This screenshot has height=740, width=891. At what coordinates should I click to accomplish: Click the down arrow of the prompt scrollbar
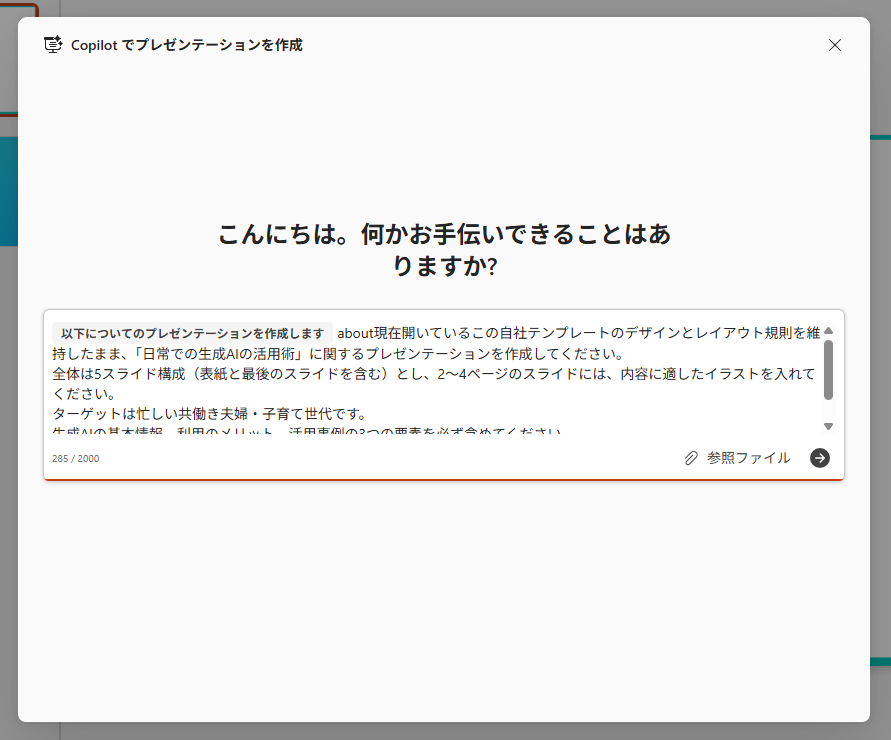pos(828,426)
